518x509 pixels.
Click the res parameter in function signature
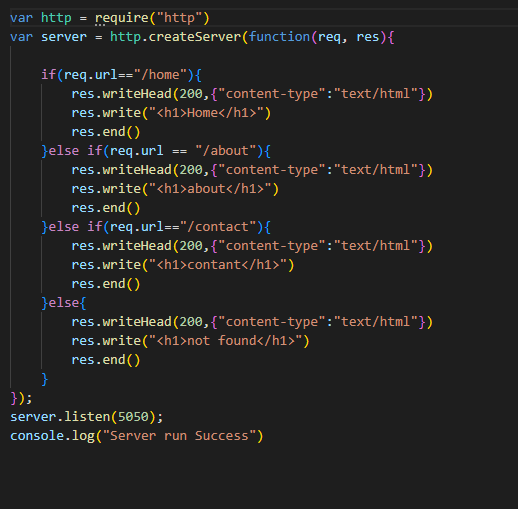point(368,37)
